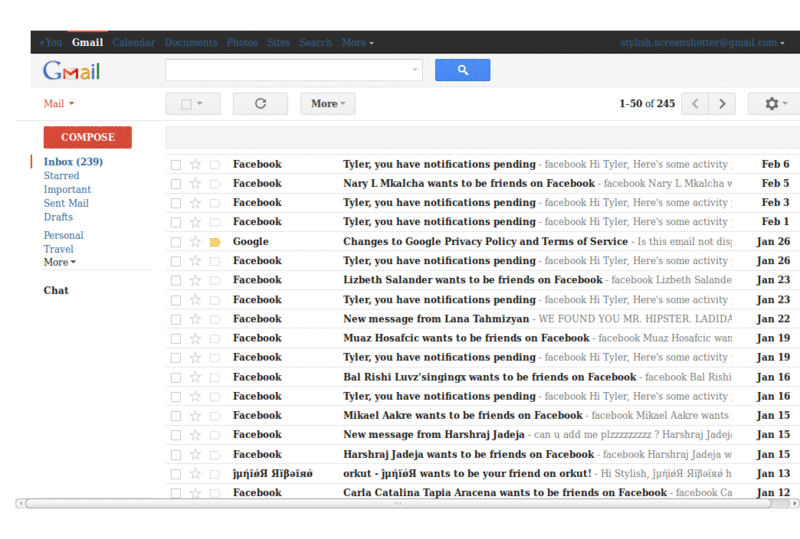Open the Personal label
Viewport: 800px width, 539px height.
point(63,235)
